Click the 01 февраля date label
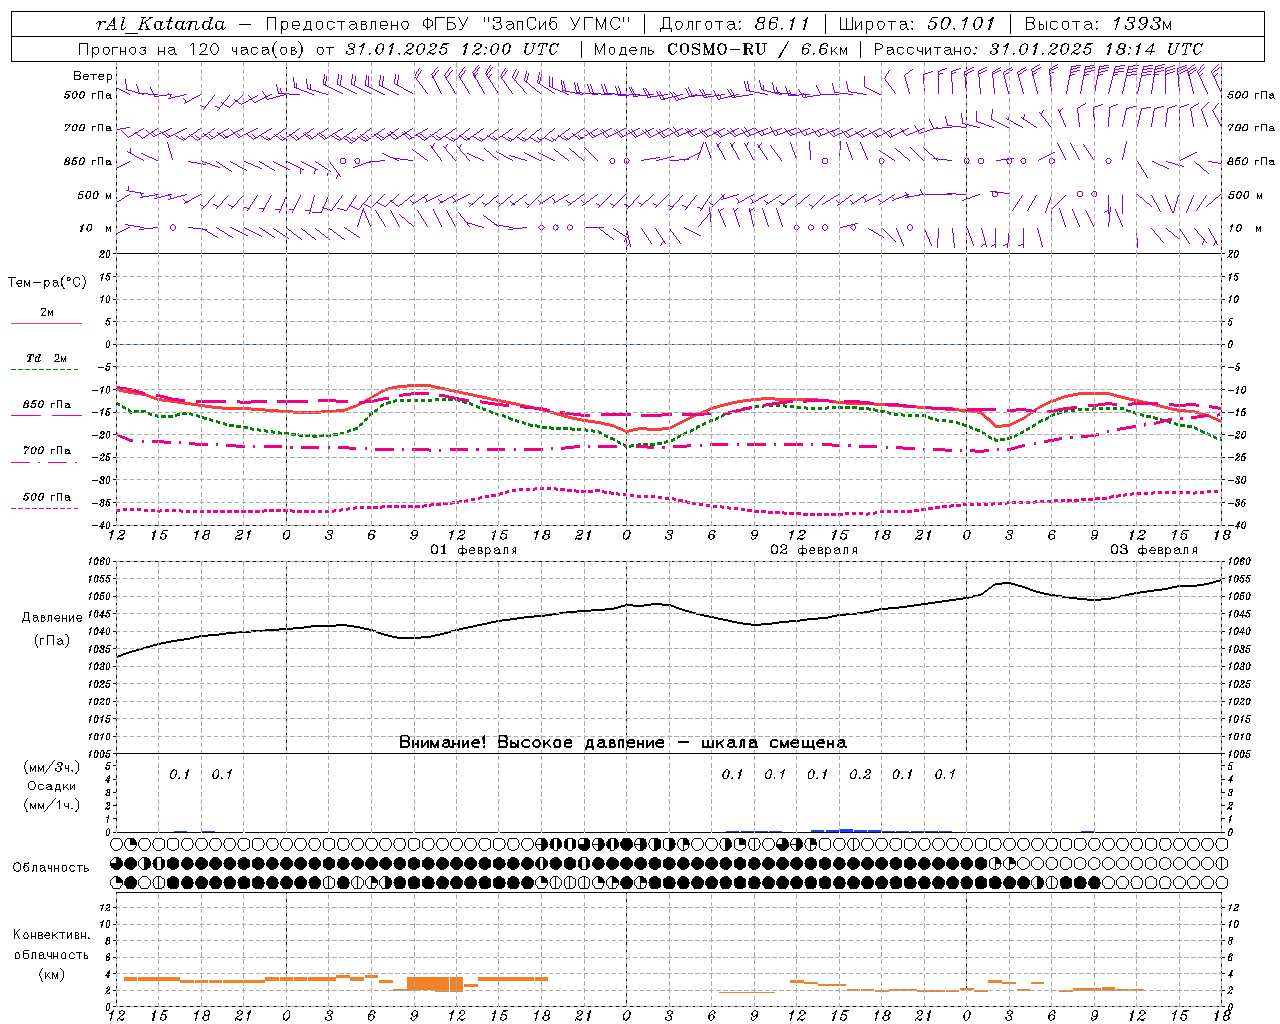Image resolution: width=1280 pixels, height=1024 pixels. (x=474, y=550)
